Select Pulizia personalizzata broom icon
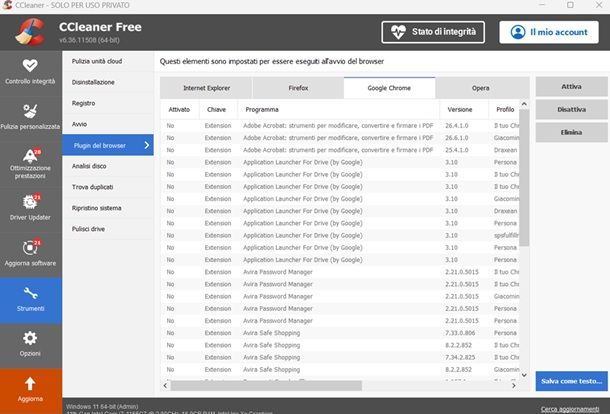Viewport: 610px width, 414px height. point(30,111)
